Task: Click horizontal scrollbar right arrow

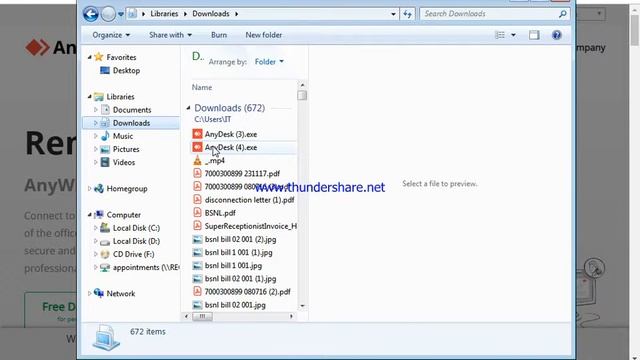Action: pyautogui.click(x=291, y=316)
